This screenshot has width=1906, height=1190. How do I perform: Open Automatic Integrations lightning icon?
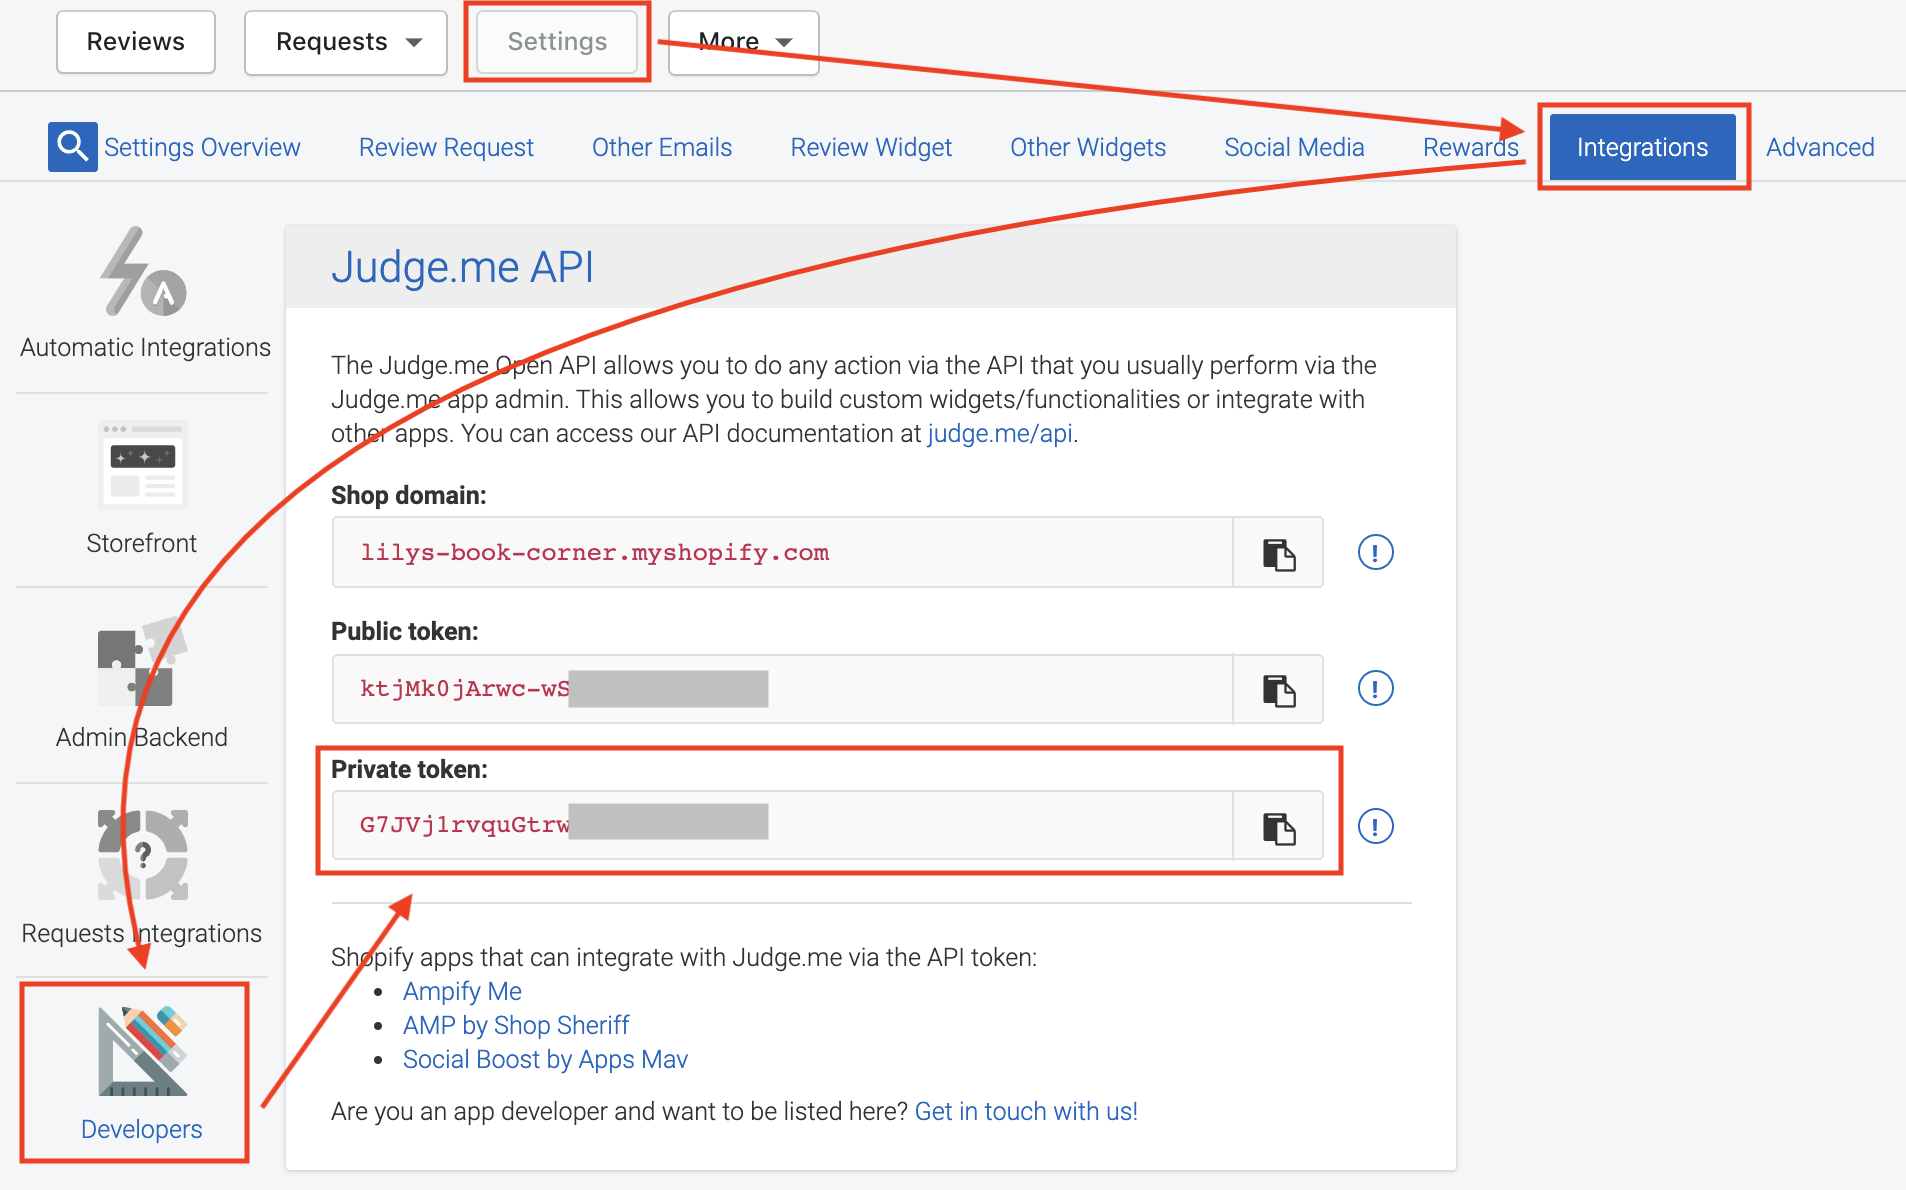tap(143, 271)
